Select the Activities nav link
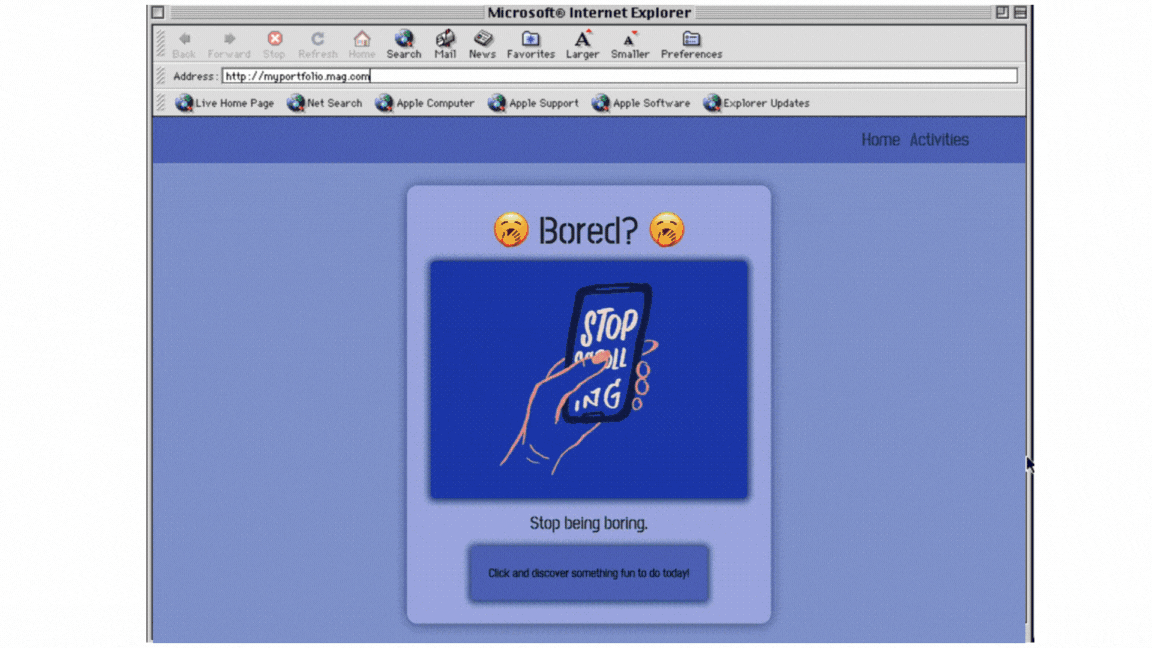 pyautogui.click(x=939, y=140)
